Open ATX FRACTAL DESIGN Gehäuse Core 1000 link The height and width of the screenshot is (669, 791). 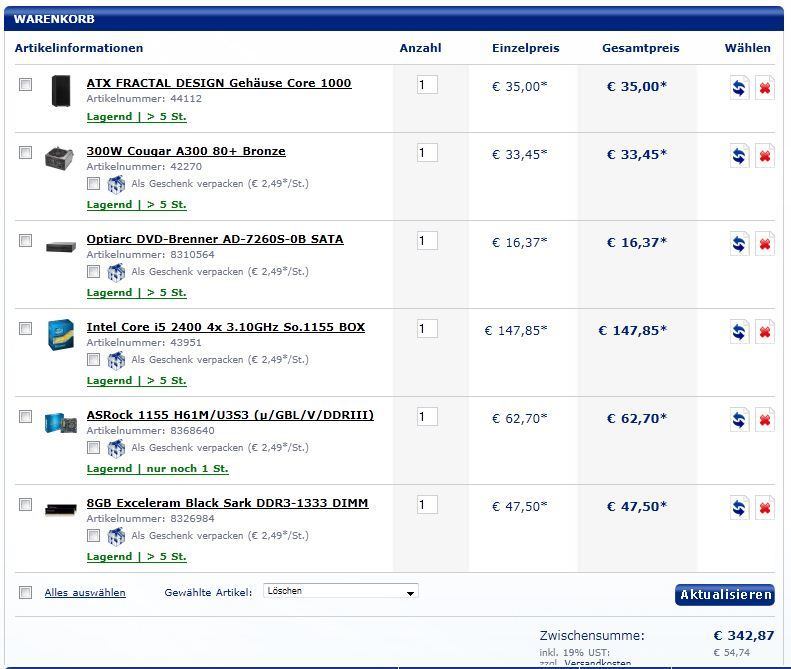(x=219, y=83)
